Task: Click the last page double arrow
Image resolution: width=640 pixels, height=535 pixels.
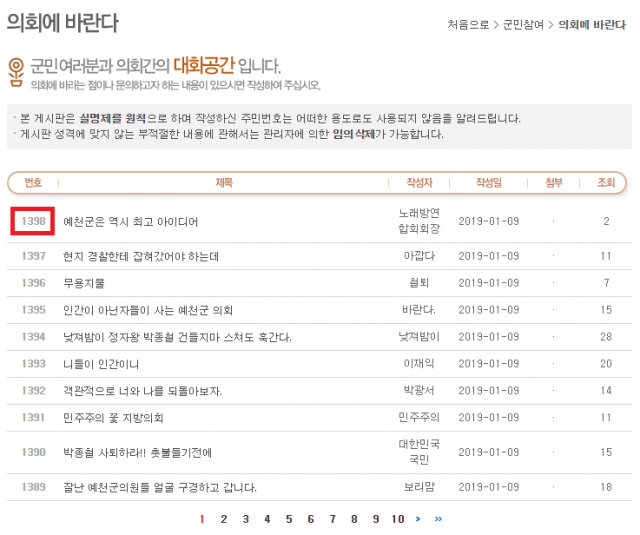Action: tap(438, 519)
